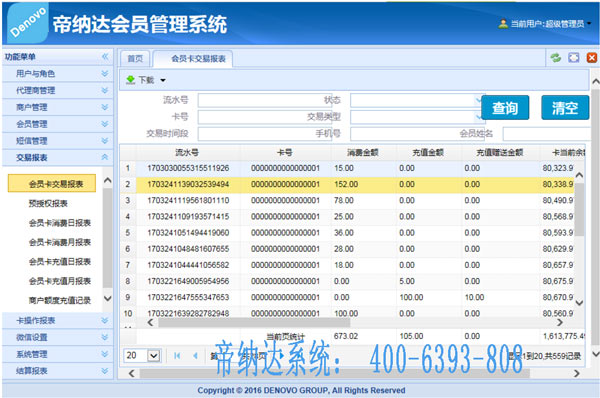Click the table vertical scrollbar thumb
The height and width of the screenshot is (398, 600).
click(x=579, y=210)
